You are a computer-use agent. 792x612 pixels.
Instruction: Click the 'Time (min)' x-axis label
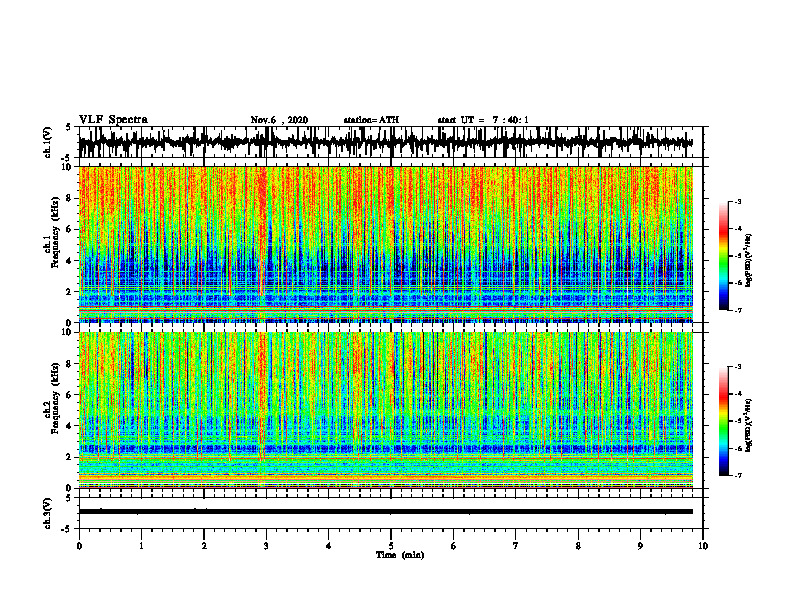pos(400,555)
